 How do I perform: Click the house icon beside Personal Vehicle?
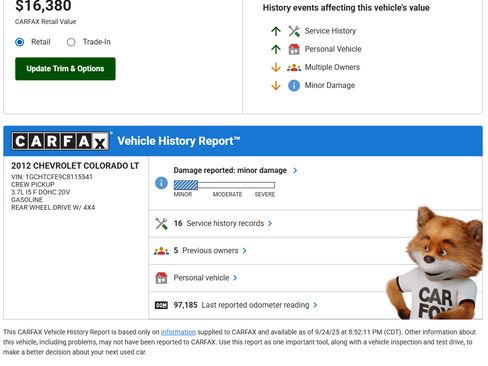[x=294, y=49]
